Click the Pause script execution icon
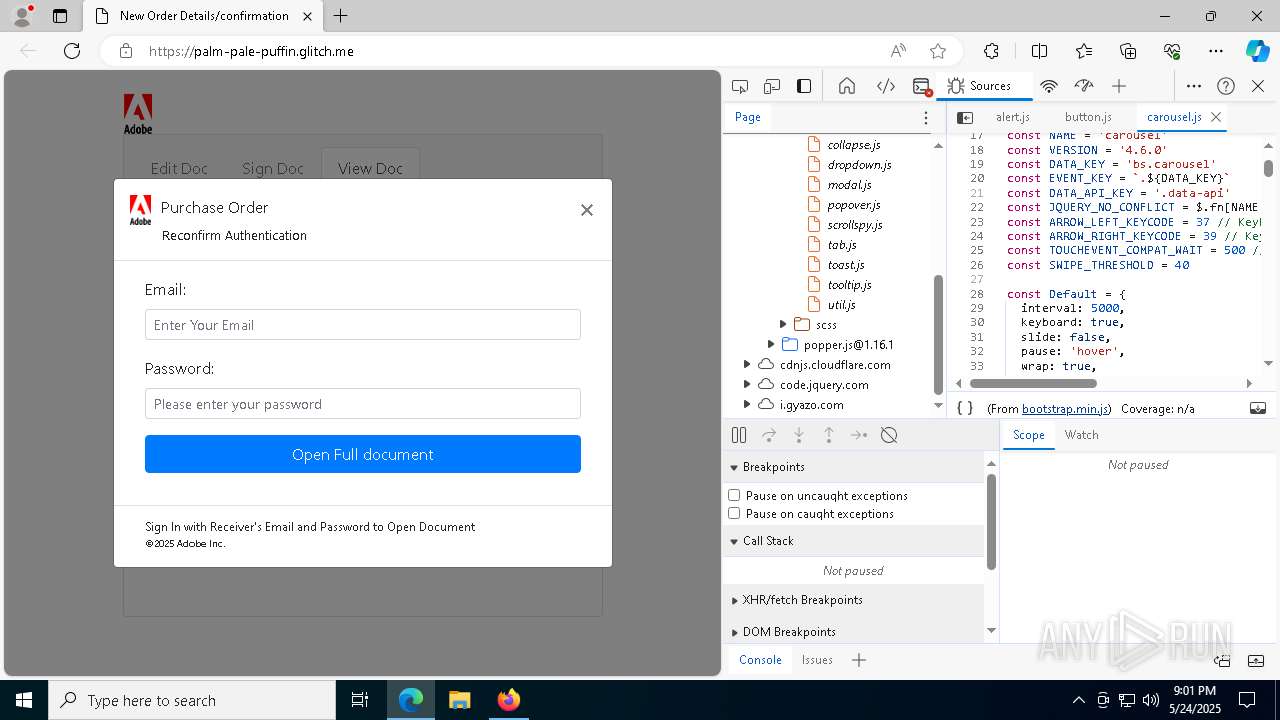Screen dimensions: 1280x720 739,435
